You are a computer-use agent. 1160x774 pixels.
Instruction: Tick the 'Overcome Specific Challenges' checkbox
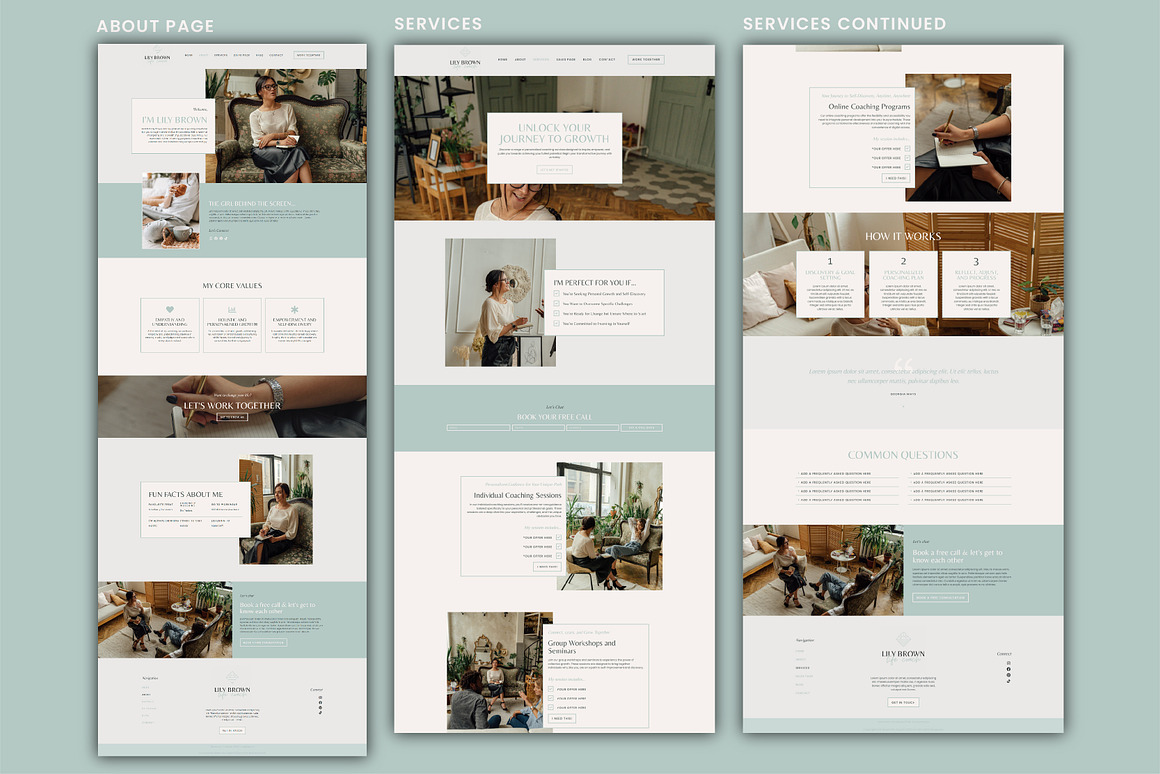tap(557, 304)
